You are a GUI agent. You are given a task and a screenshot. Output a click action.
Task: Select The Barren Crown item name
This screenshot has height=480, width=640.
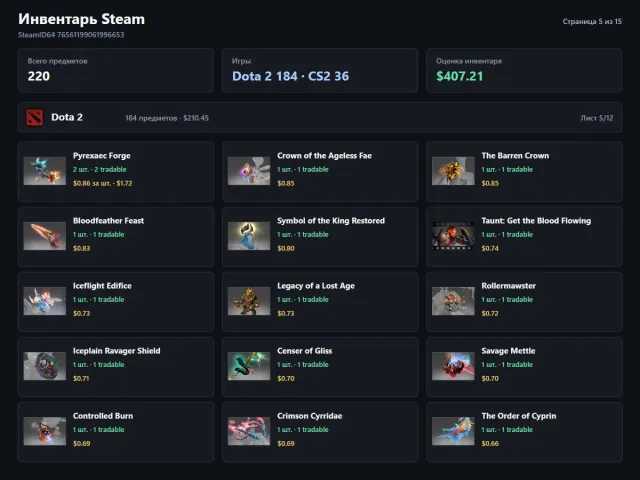coord(515,156)
